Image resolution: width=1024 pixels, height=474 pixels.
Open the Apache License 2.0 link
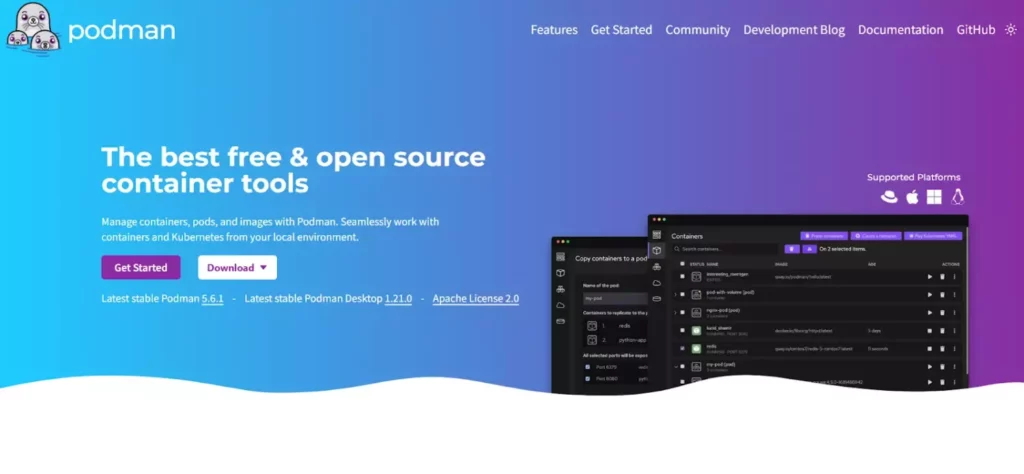[475, 298]
